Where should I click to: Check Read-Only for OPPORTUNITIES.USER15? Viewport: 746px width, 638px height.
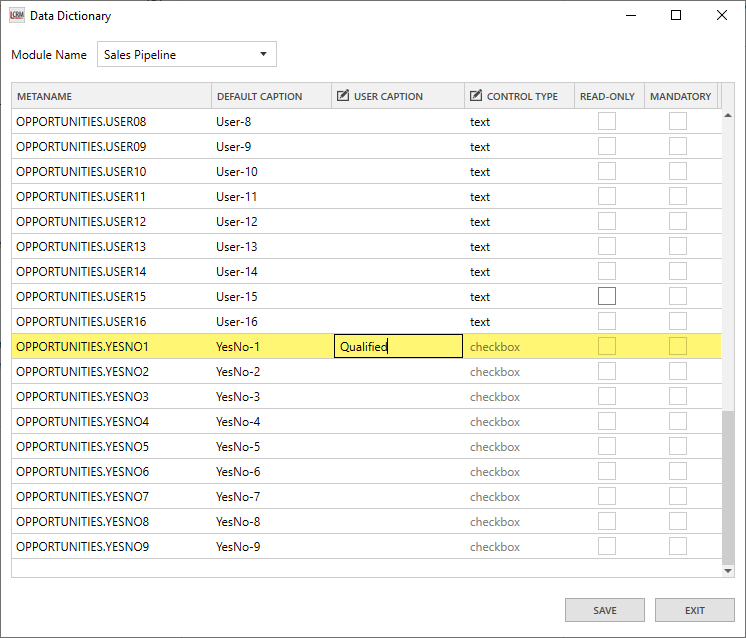[607, 296]
